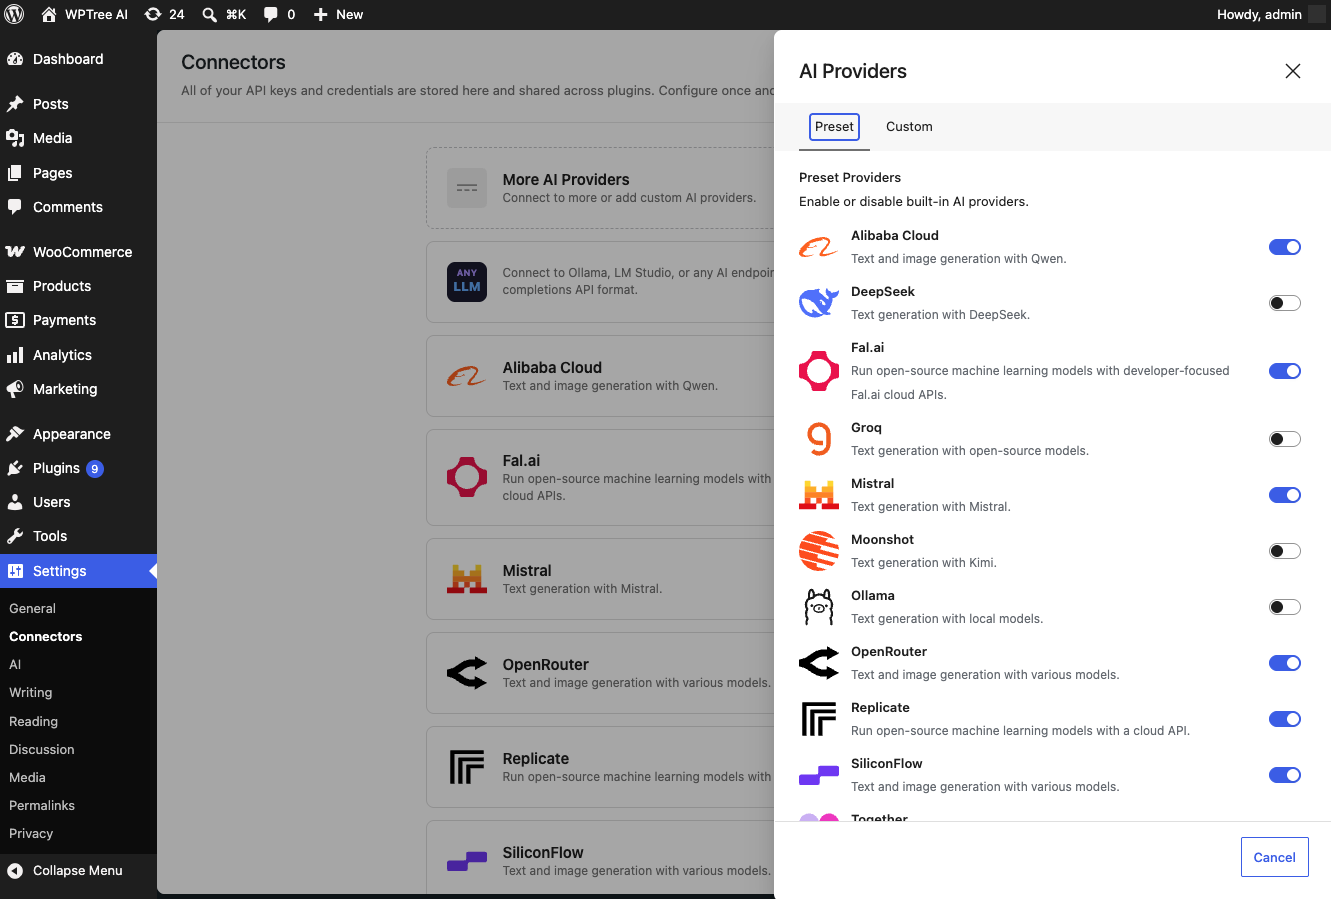Open the search ⌘K command palette
Viewport: 1331px width, 899px height.
pyautogui.click(x=224, y=14)
